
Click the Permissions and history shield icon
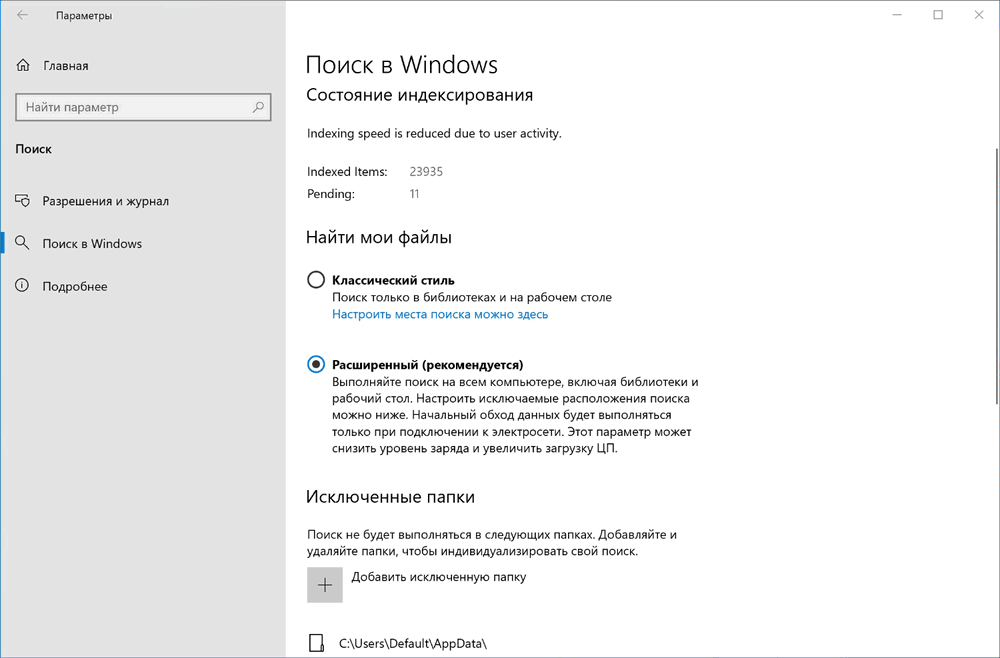(x=22, y=201)
